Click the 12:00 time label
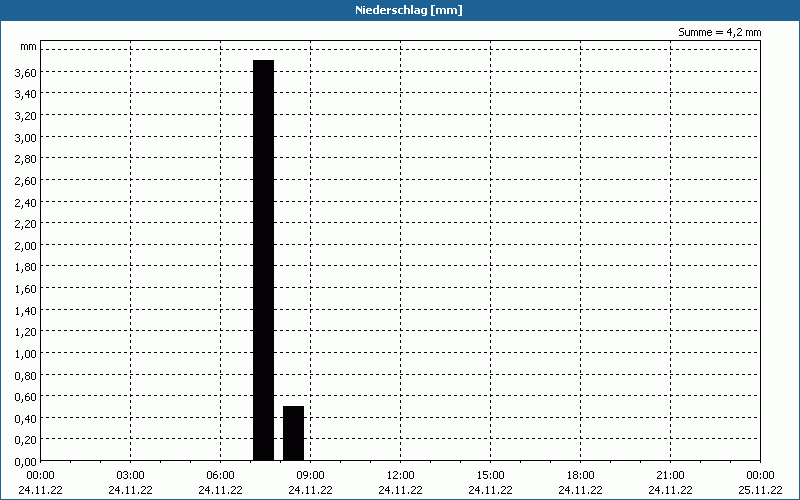Viewport: 800px width, 500px height. (x=401, y=476)
